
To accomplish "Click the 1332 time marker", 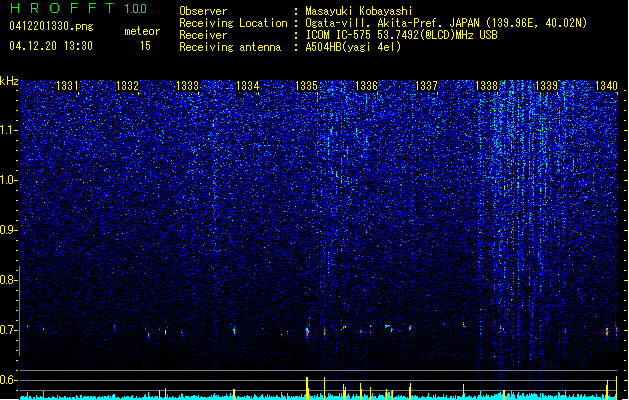I will 127,86.
